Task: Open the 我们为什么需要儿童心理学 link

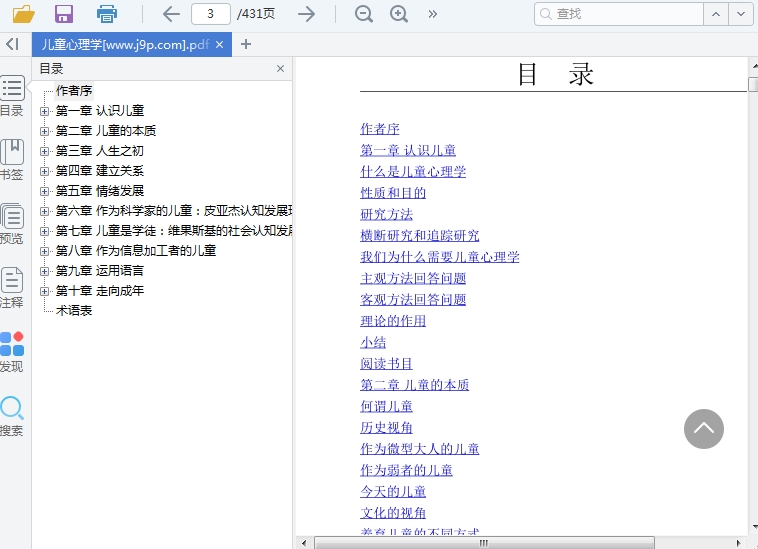Action: pyautogui.click(x=439, y=257)
